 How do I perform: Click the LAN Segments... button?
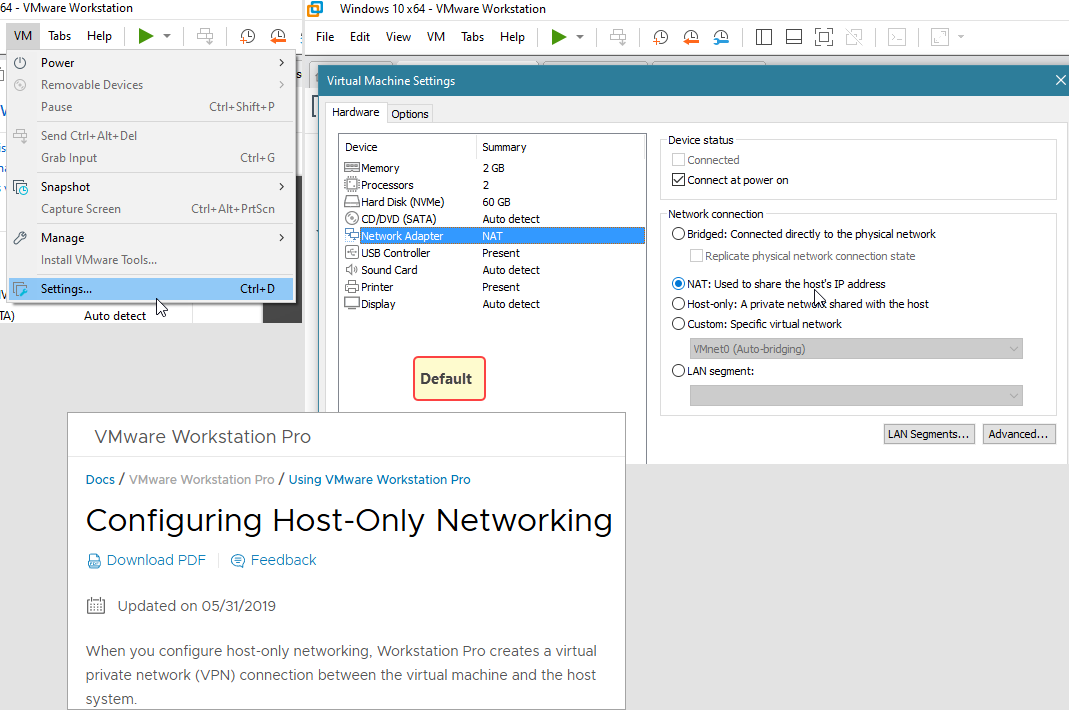coord(929,434)
